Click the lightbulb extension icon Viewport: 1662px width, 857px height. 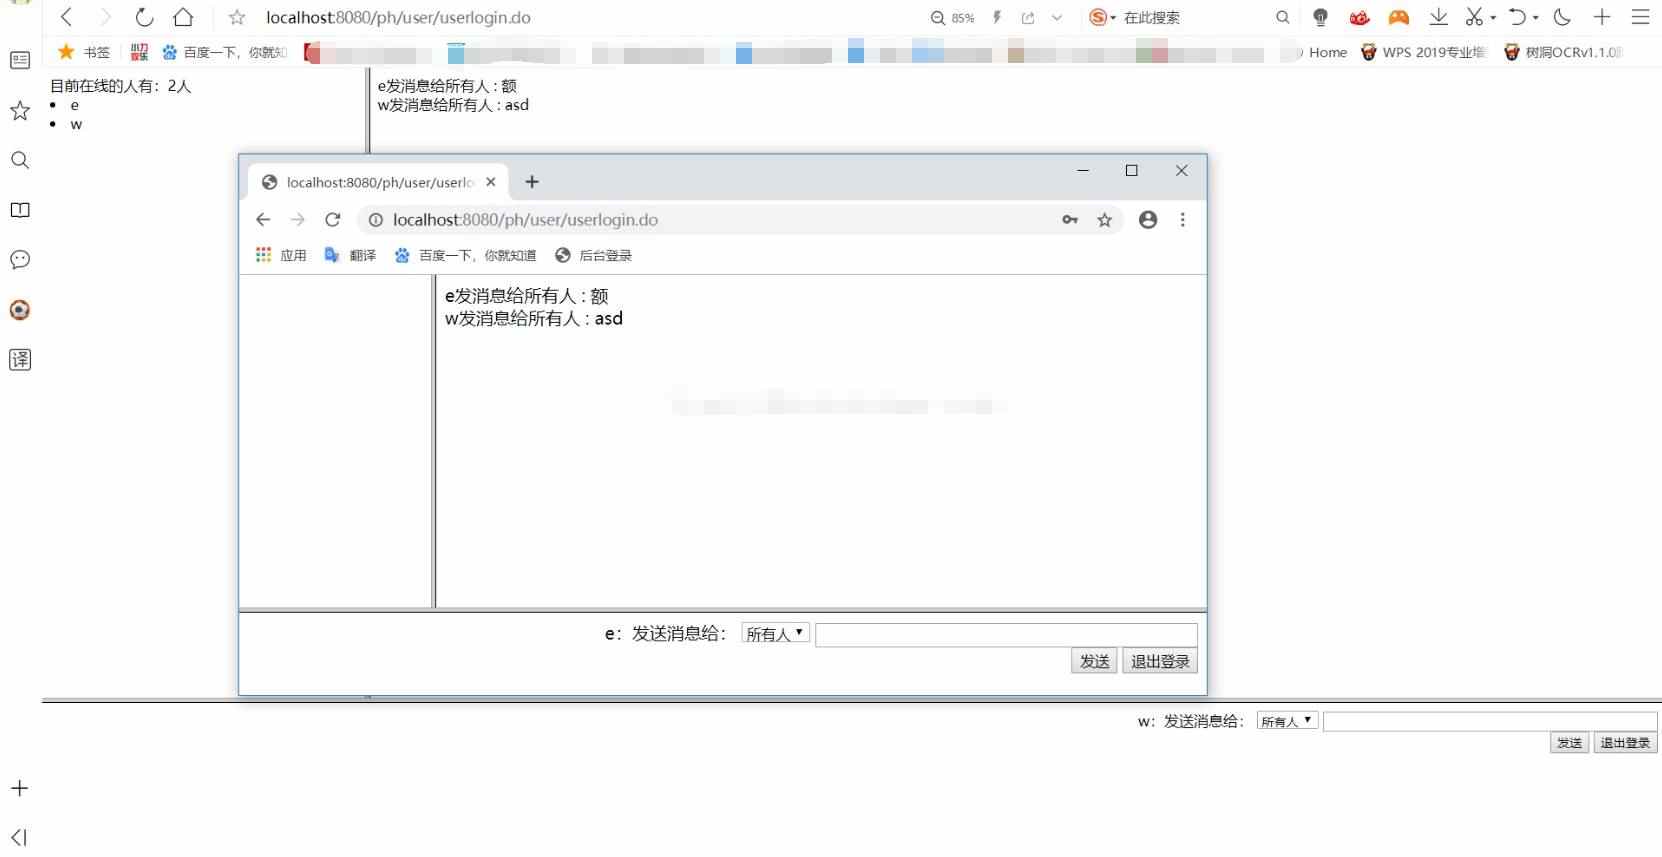pyautogui.click(x=1320, y=17)
